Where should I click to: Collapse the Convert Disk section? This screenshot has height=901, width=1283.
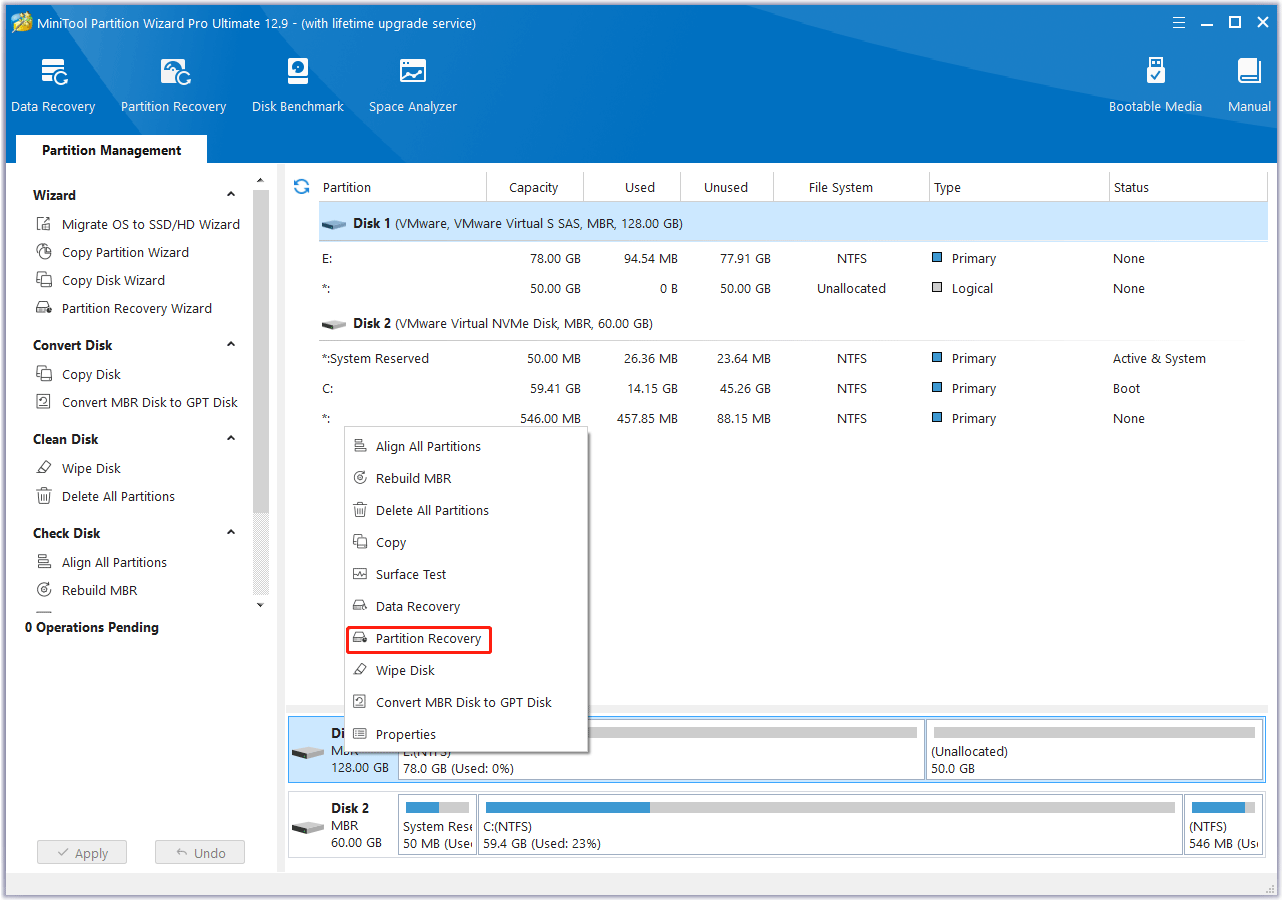(231, 344)
